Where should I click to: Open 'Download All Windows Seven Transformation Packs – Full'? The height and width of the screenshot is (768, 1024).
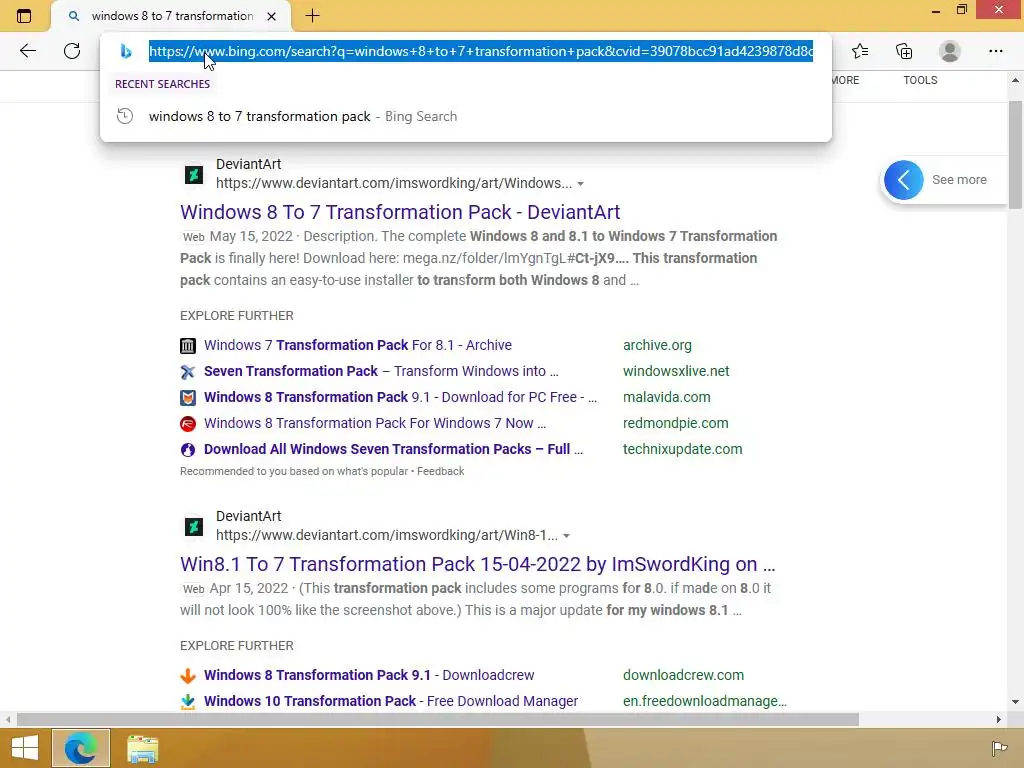[393, 449]
